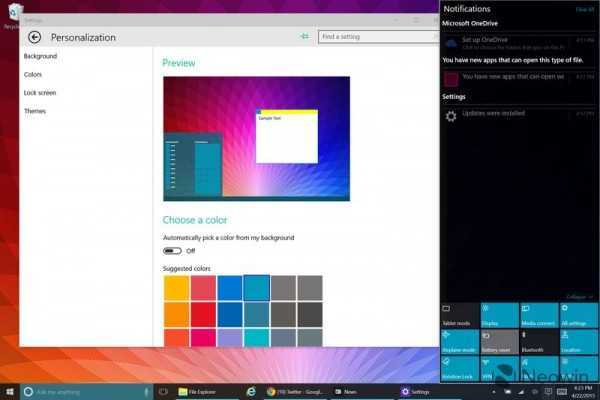
Task: Click the gear icon of the updates notification
Action: pyautogui.click(x=451, y=116)
